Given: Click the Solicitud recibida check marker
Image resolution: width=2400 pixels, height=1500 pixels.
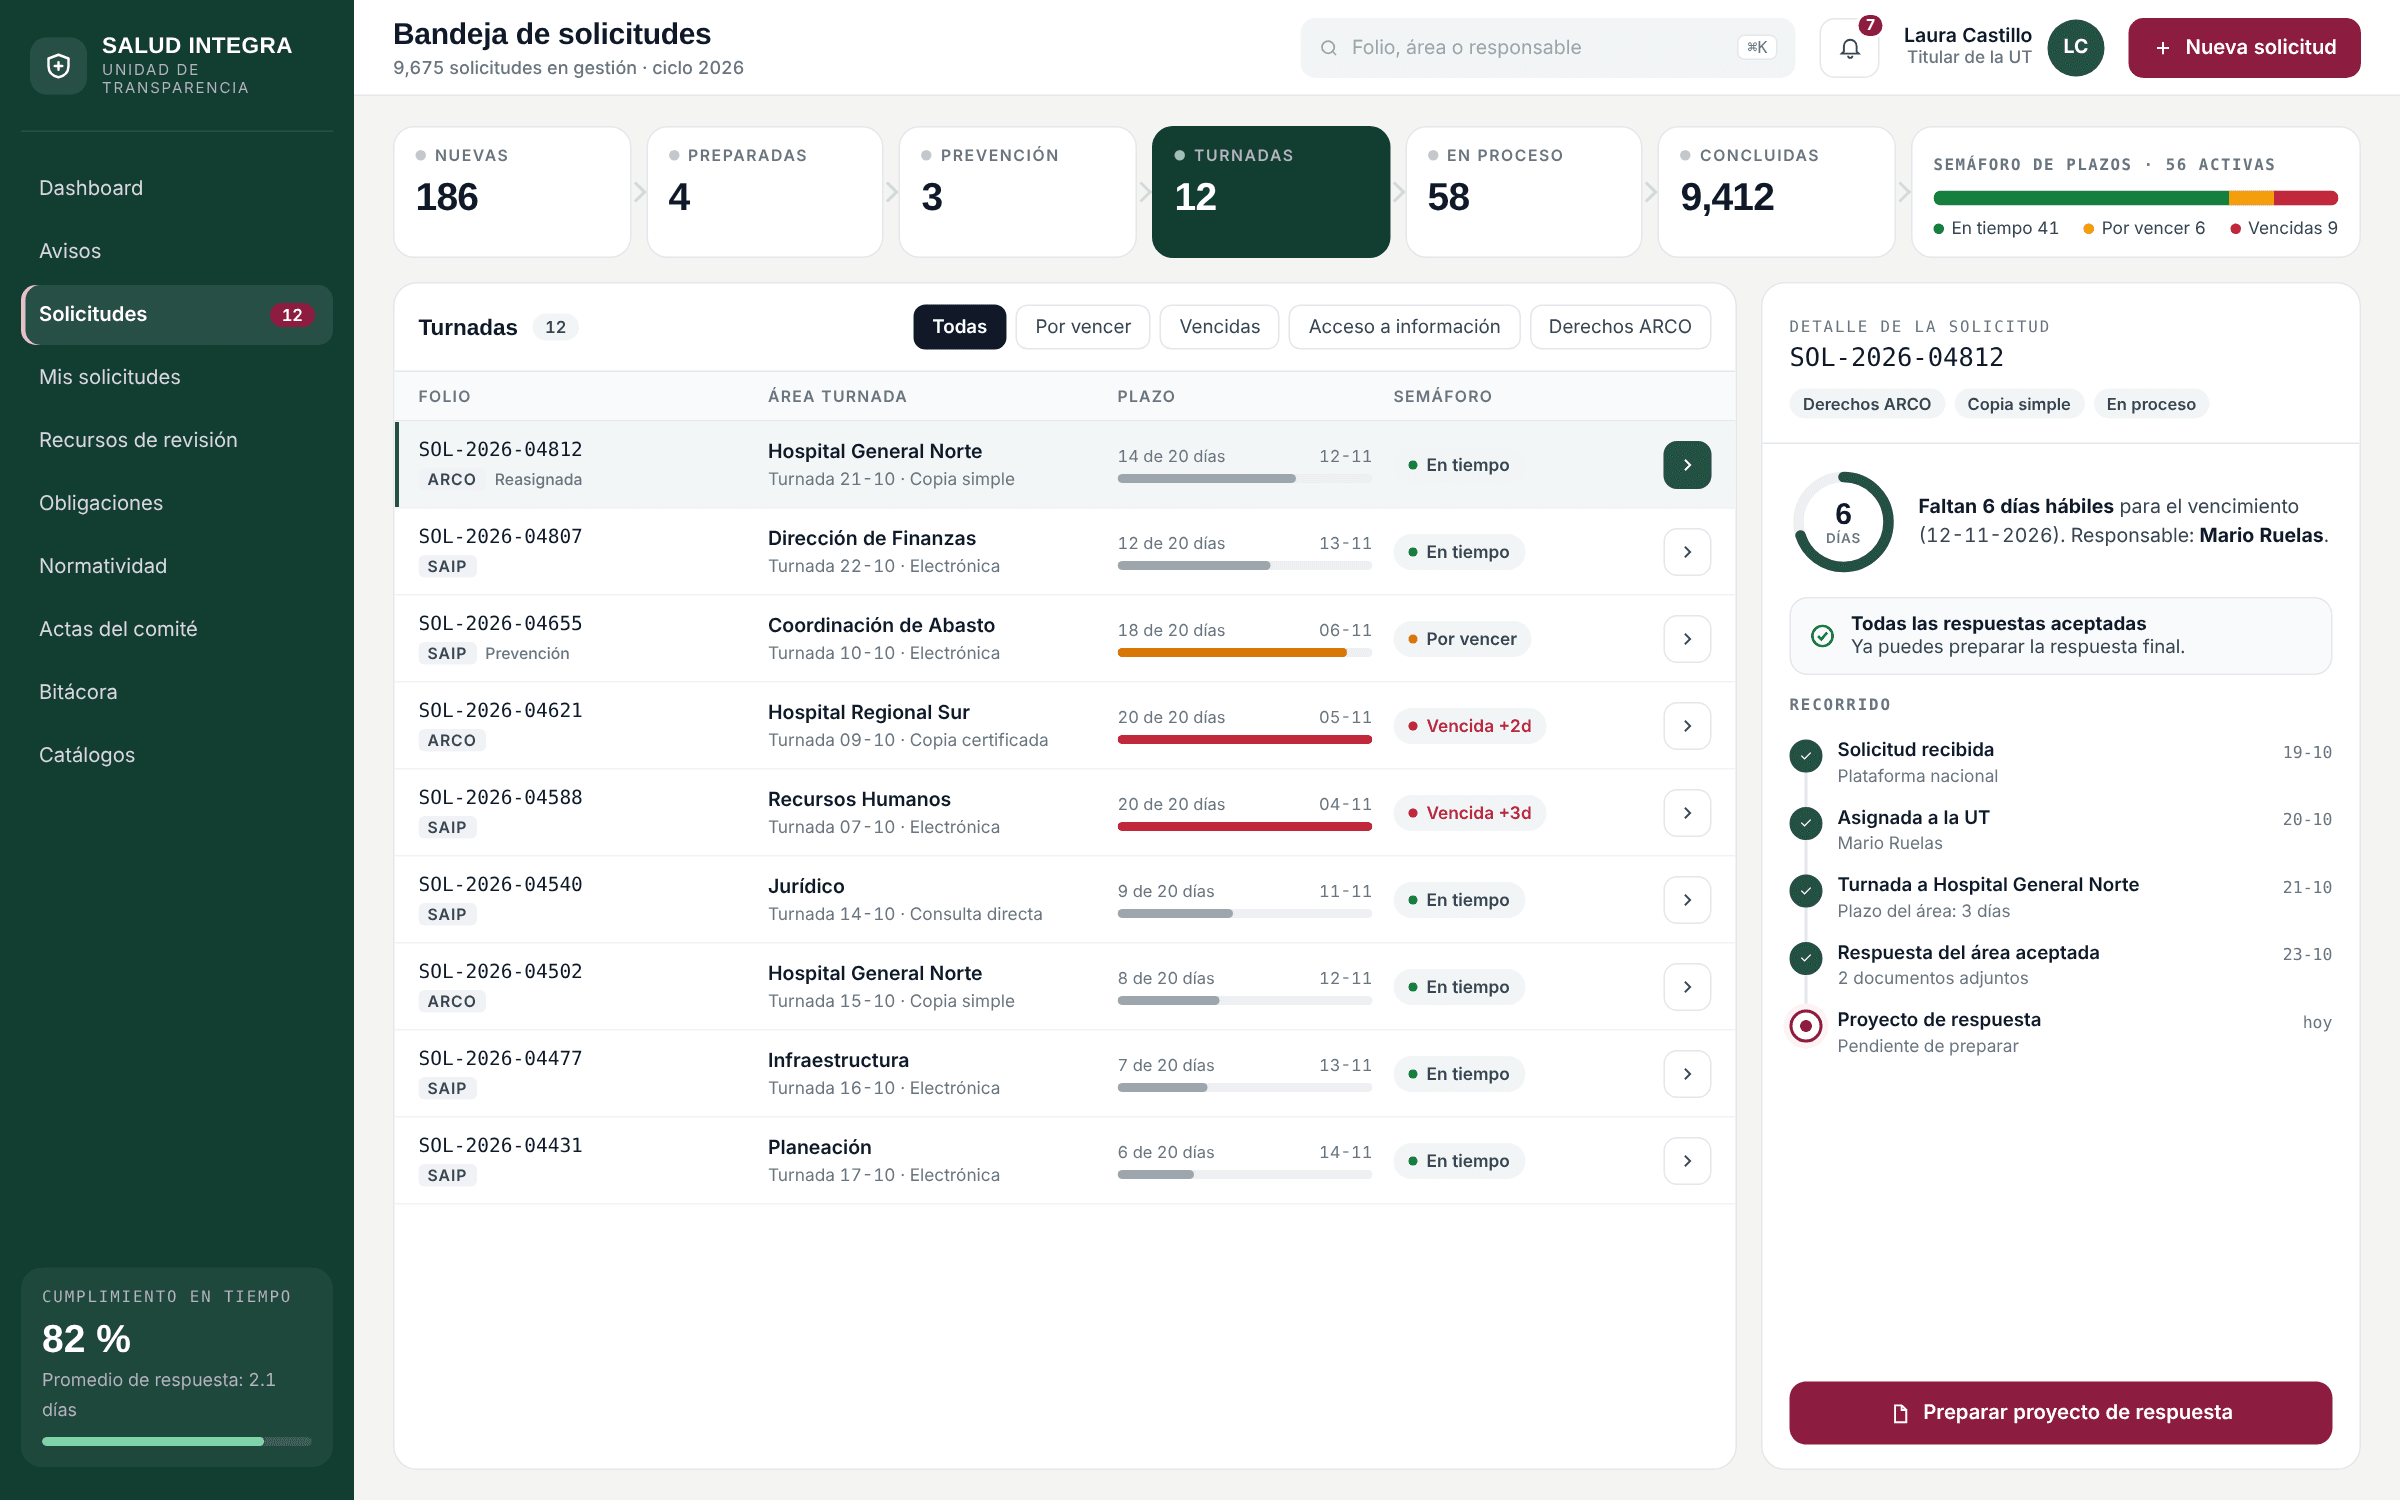Looking at the screenshot, I should [1805, 757].
